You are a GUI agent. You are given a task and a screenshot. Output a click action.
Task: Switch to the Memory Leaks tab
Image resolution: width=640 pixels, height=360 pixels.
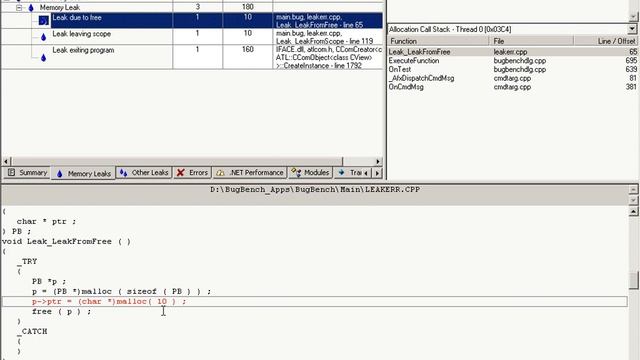click(x=83, y=173)
